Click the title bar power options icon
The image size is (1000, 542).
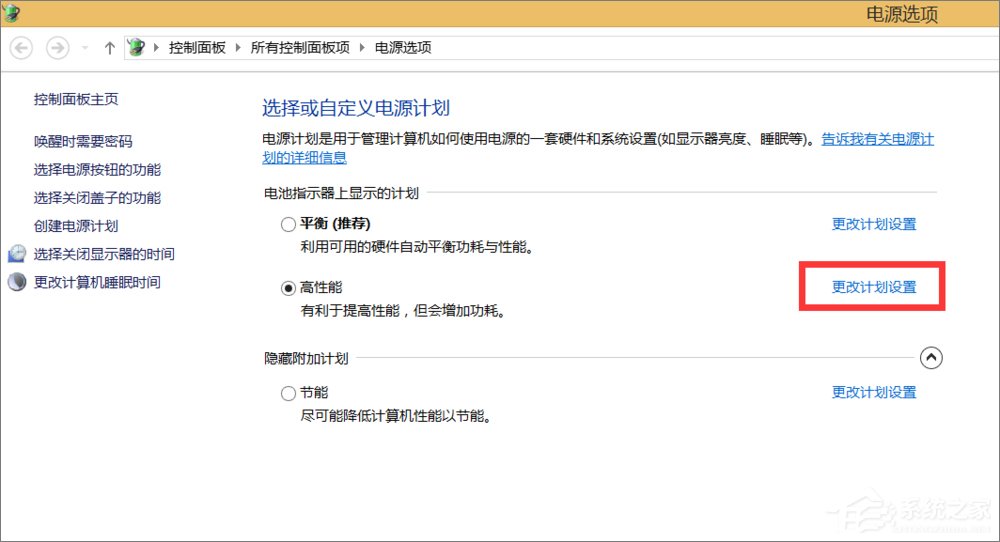click(11, 12)
